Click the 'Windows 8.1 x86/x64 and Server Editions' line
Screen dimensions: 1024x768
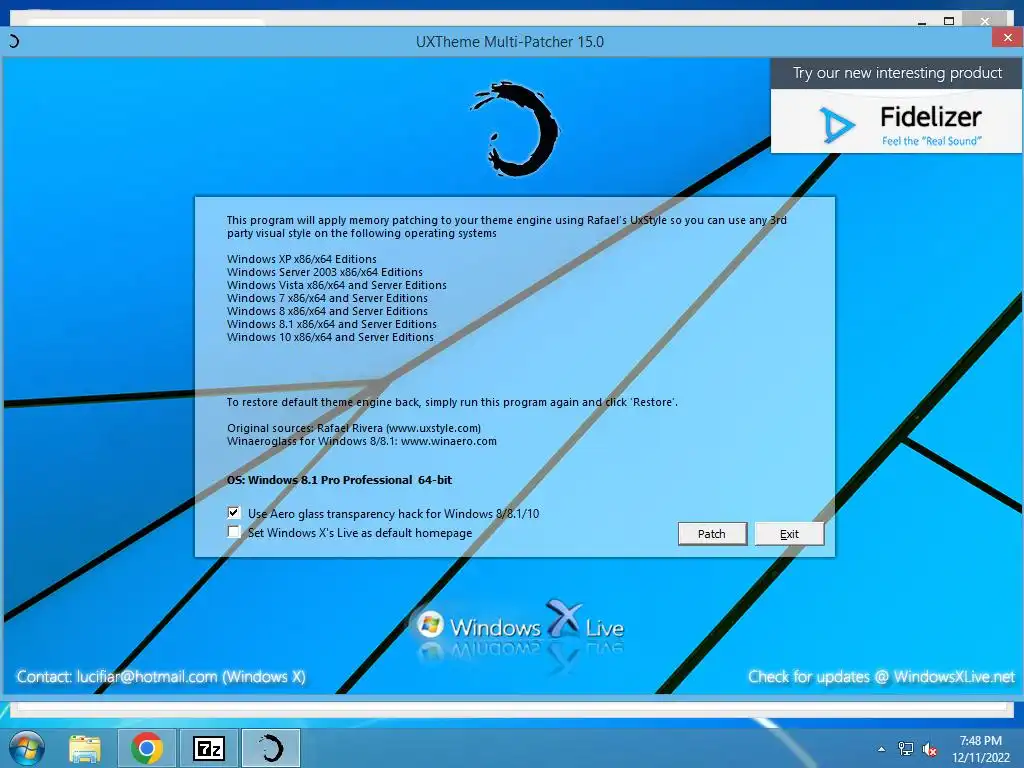coord(332,324)
